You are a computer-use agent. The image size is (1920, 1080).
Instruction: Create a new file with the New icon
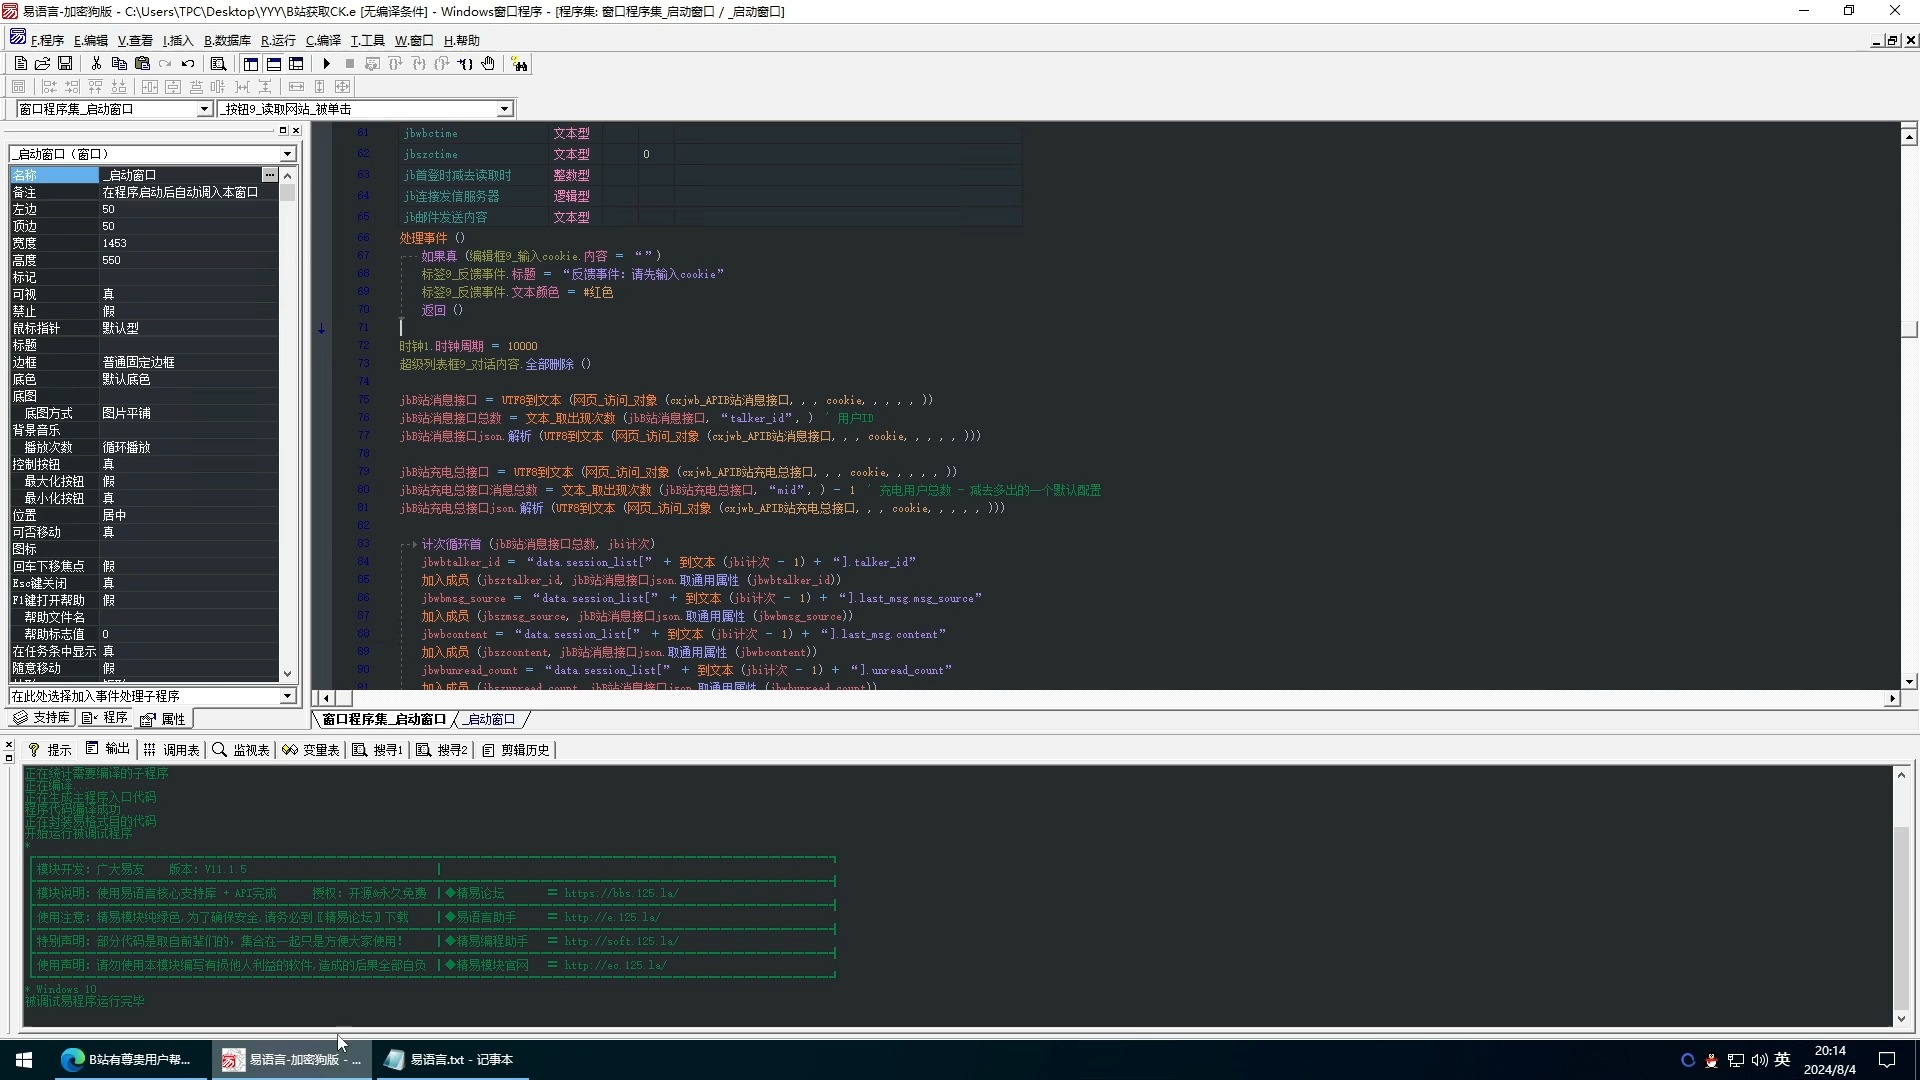point(20,64)
